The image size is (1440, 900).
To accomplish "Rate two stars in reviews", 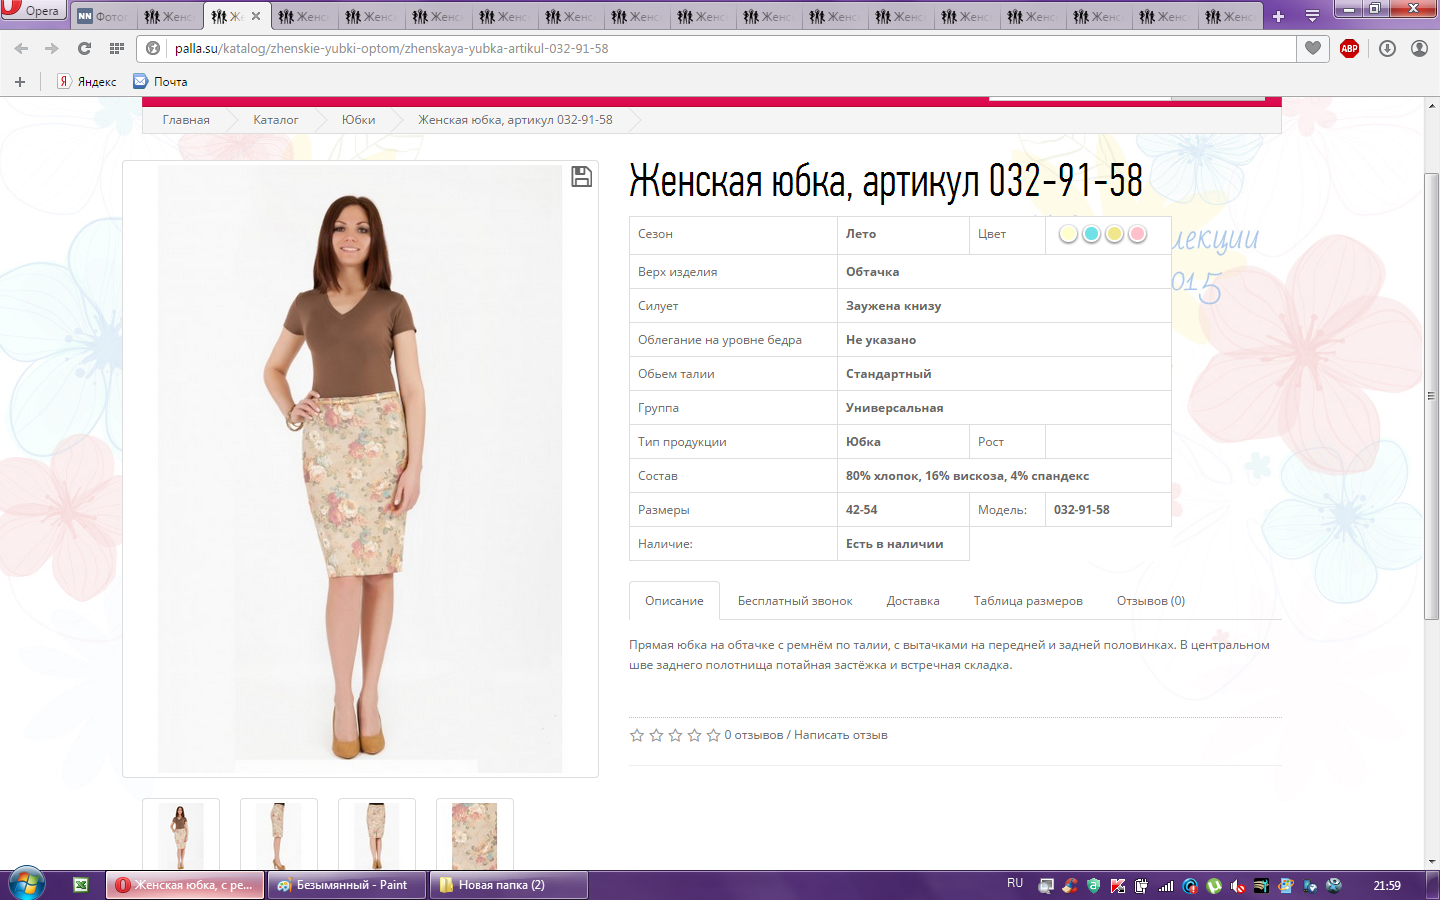I will tap(656, 735).
